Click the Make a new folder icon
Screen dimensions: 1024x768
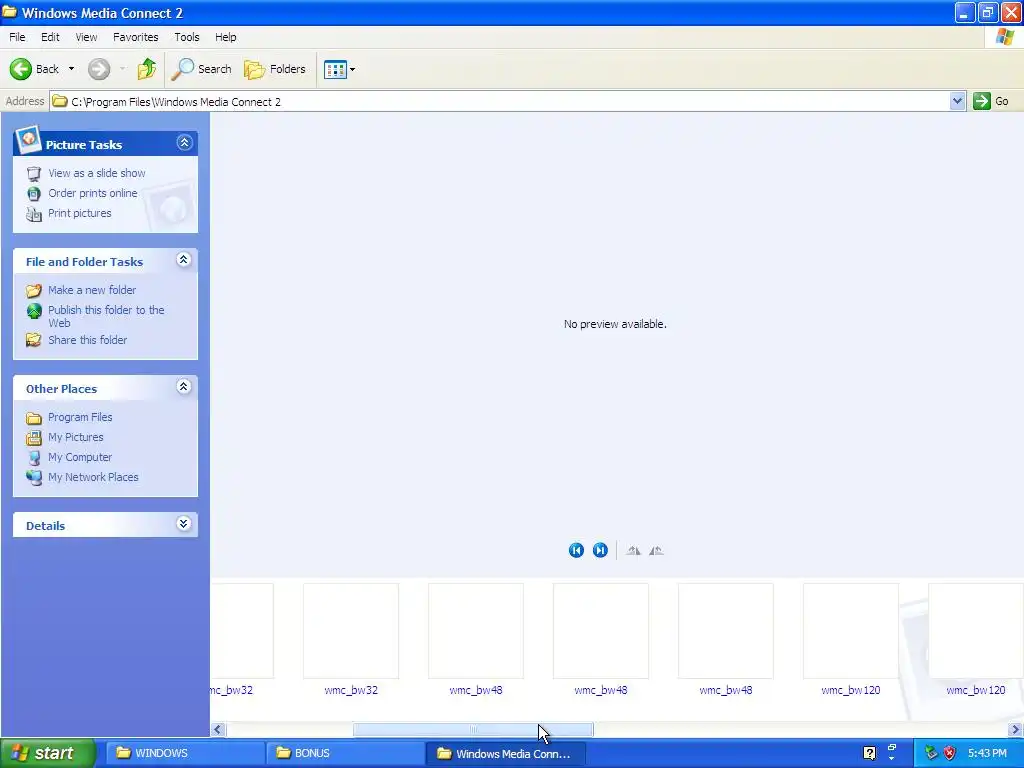point(33,291)
